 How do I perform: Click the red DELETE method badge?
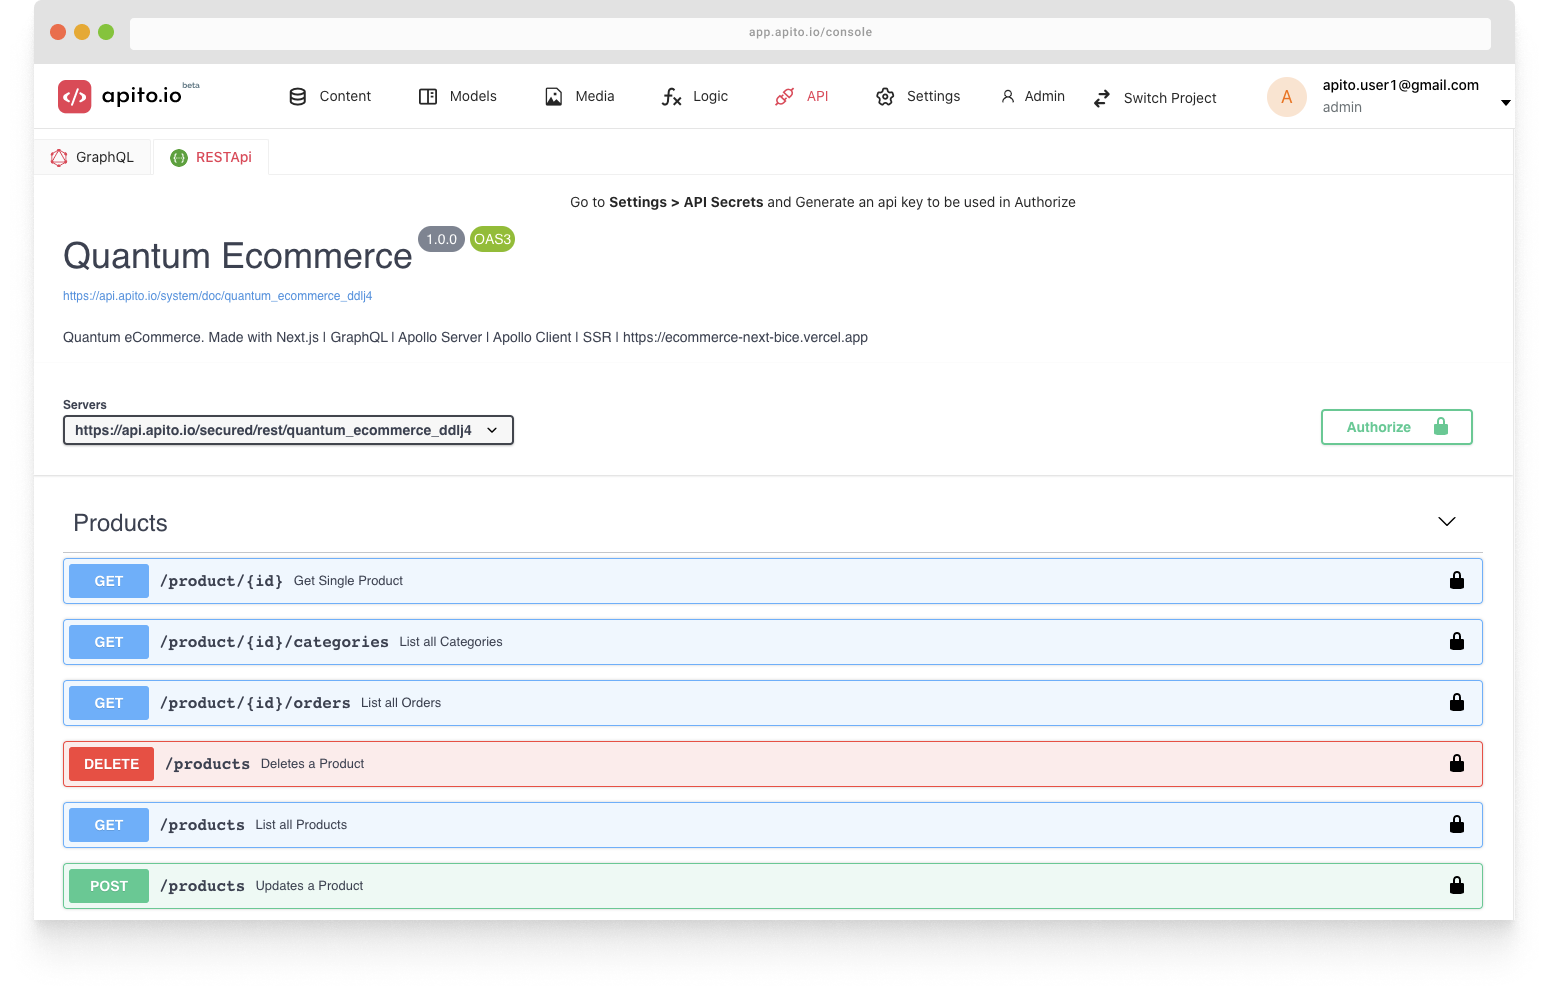pyautogui.click(x=111, y=764)
